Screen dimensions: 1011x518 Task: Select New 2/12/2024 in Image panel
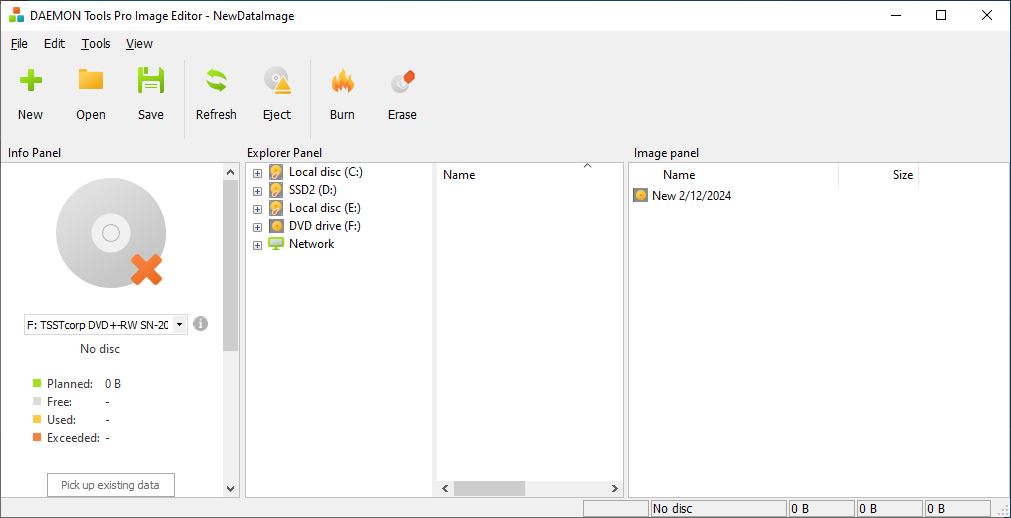[691, 195]
